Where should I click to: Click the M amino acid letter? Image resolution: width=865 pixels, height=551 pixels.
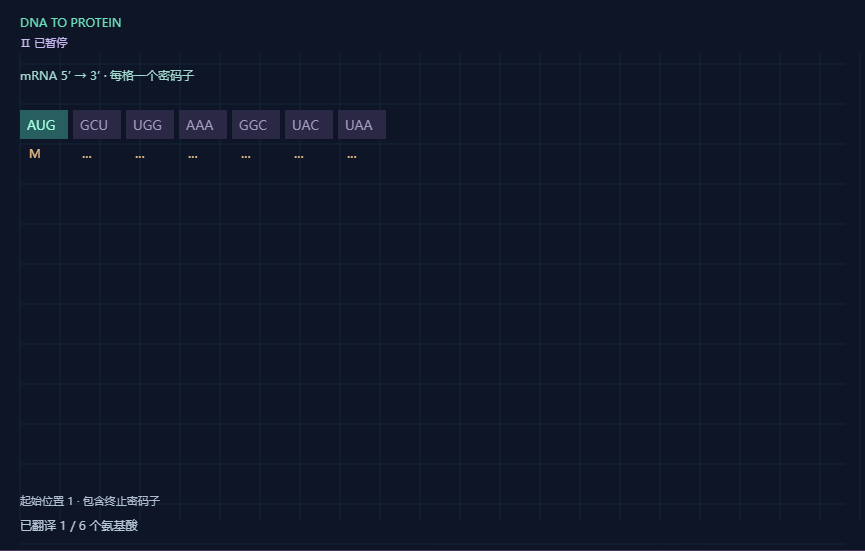(x=35, y=154)
